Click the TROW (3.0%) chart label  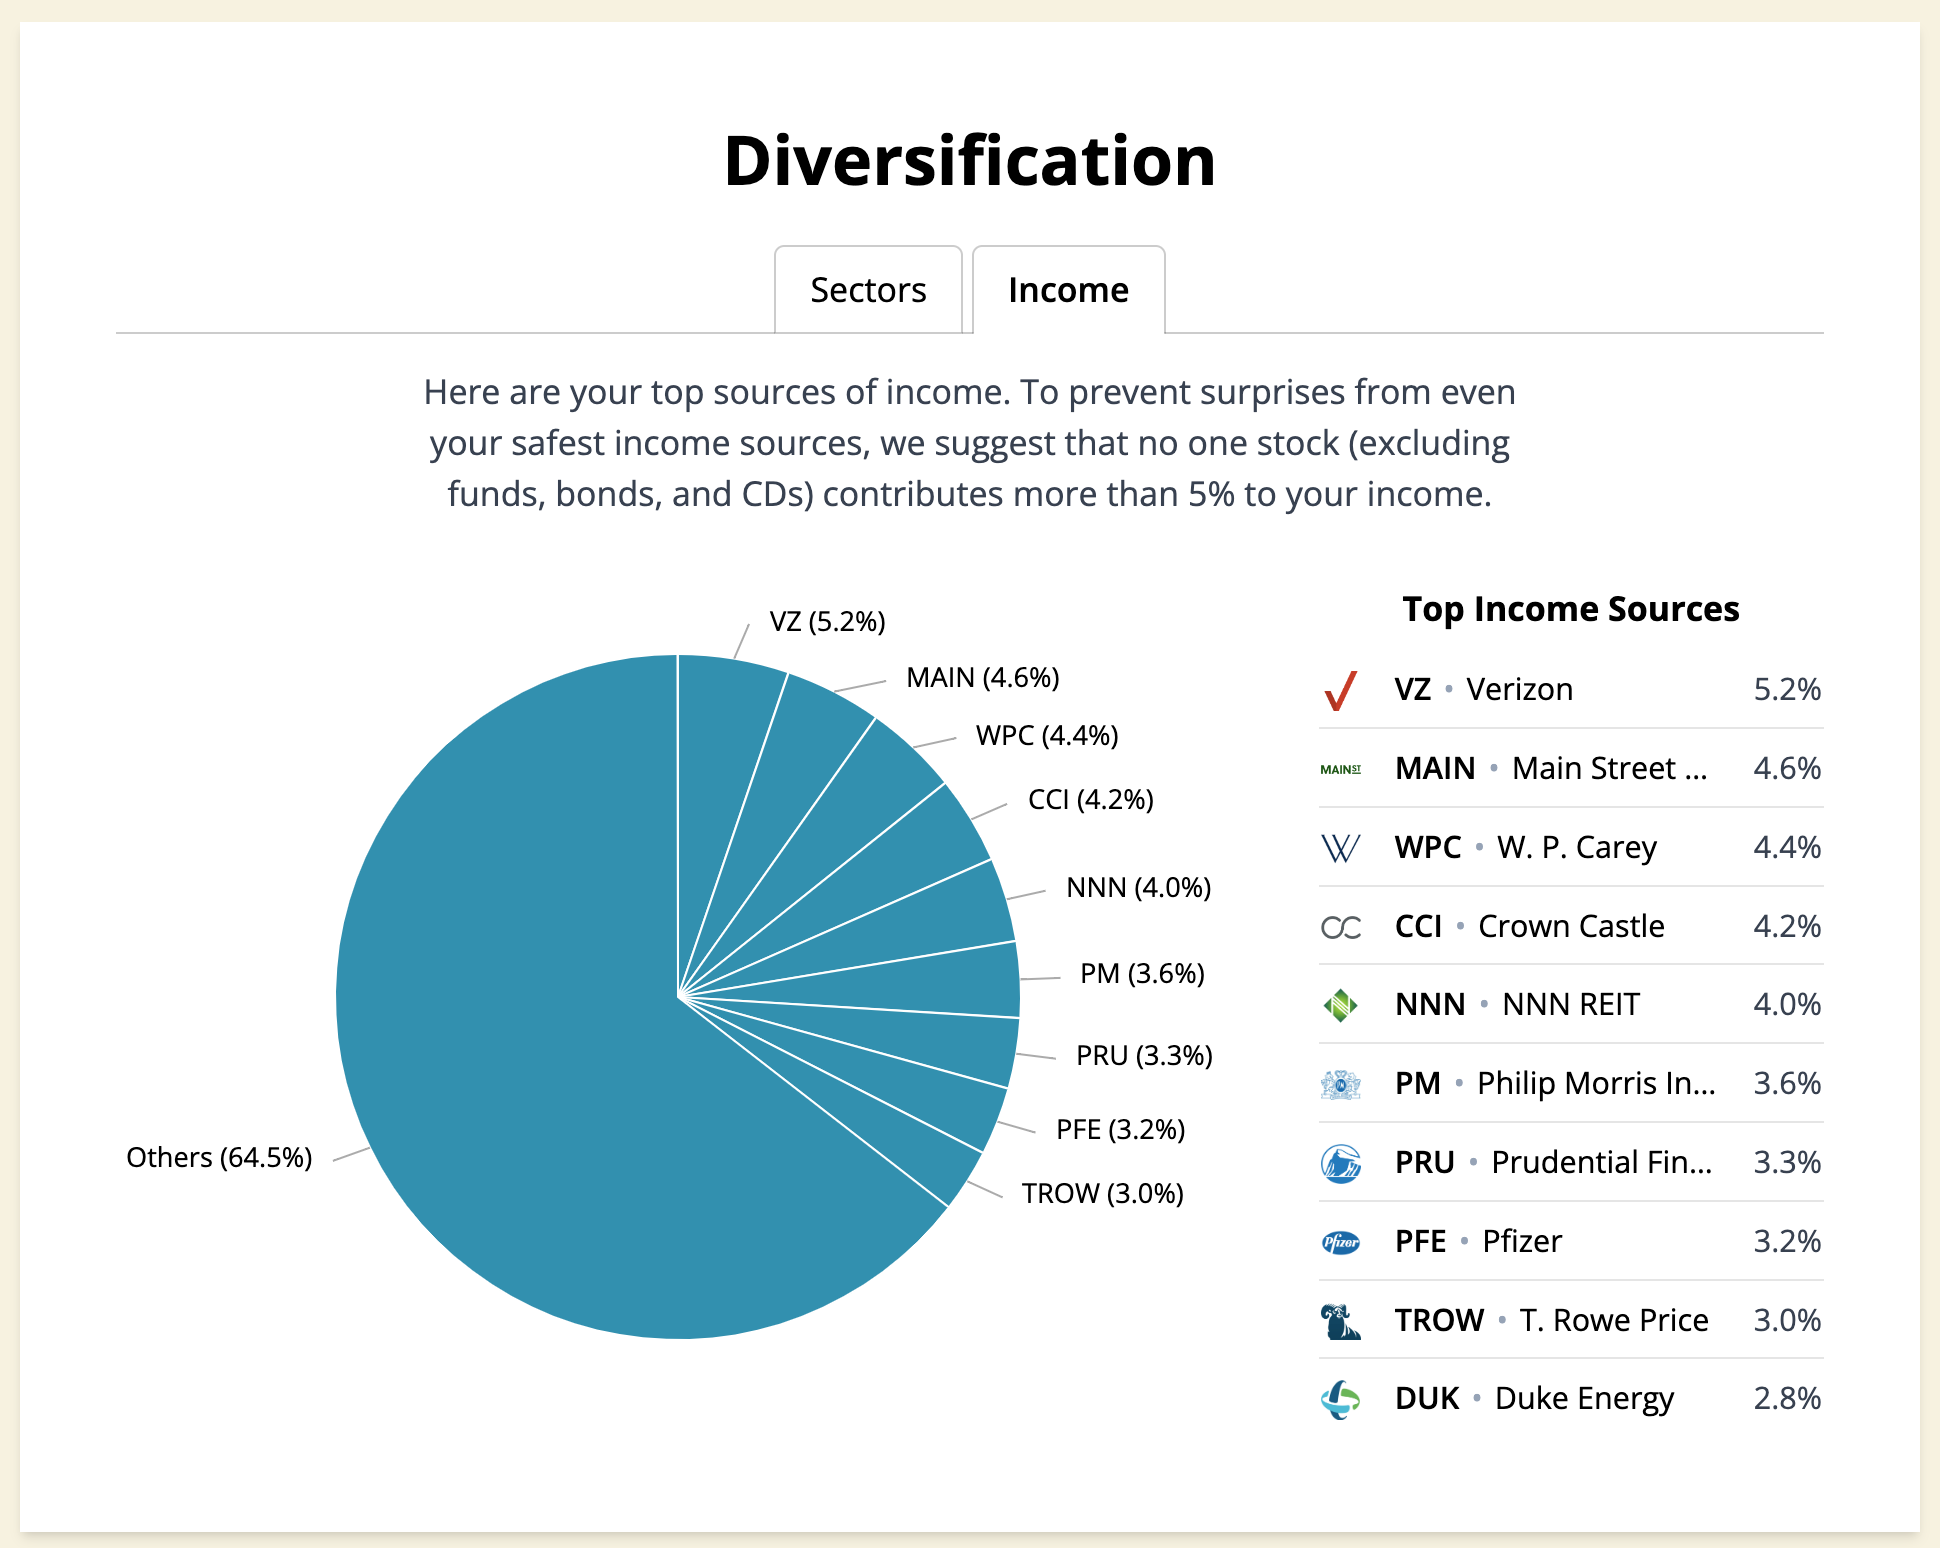tap(1102, 1194)
